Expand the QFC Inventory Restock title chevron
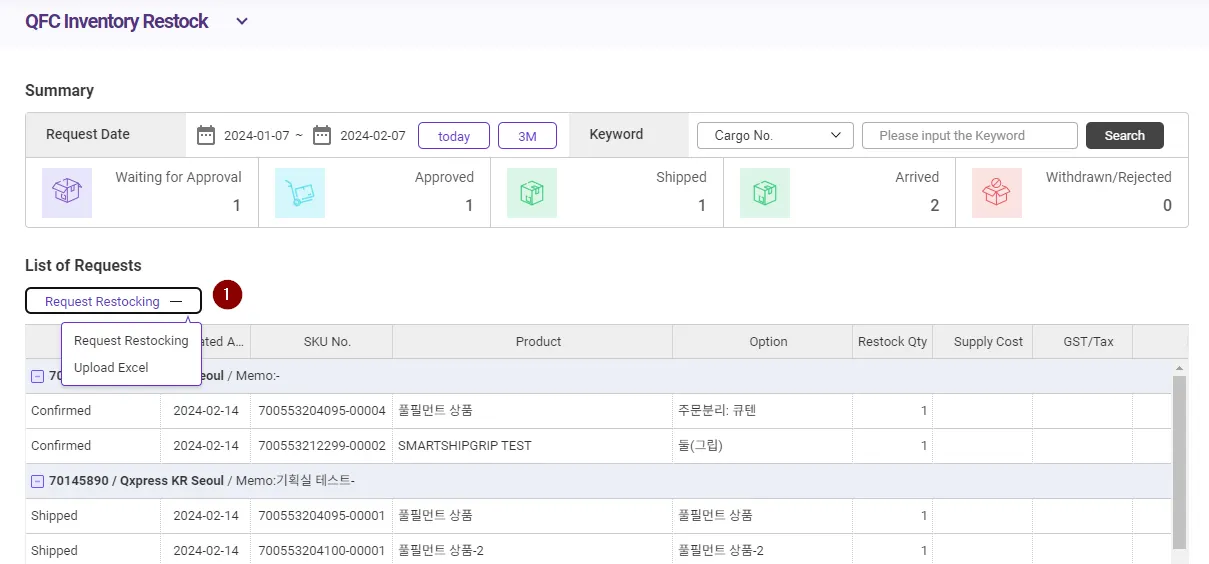1209x564 pixels. pyautogui.click(x=242, y=21)
